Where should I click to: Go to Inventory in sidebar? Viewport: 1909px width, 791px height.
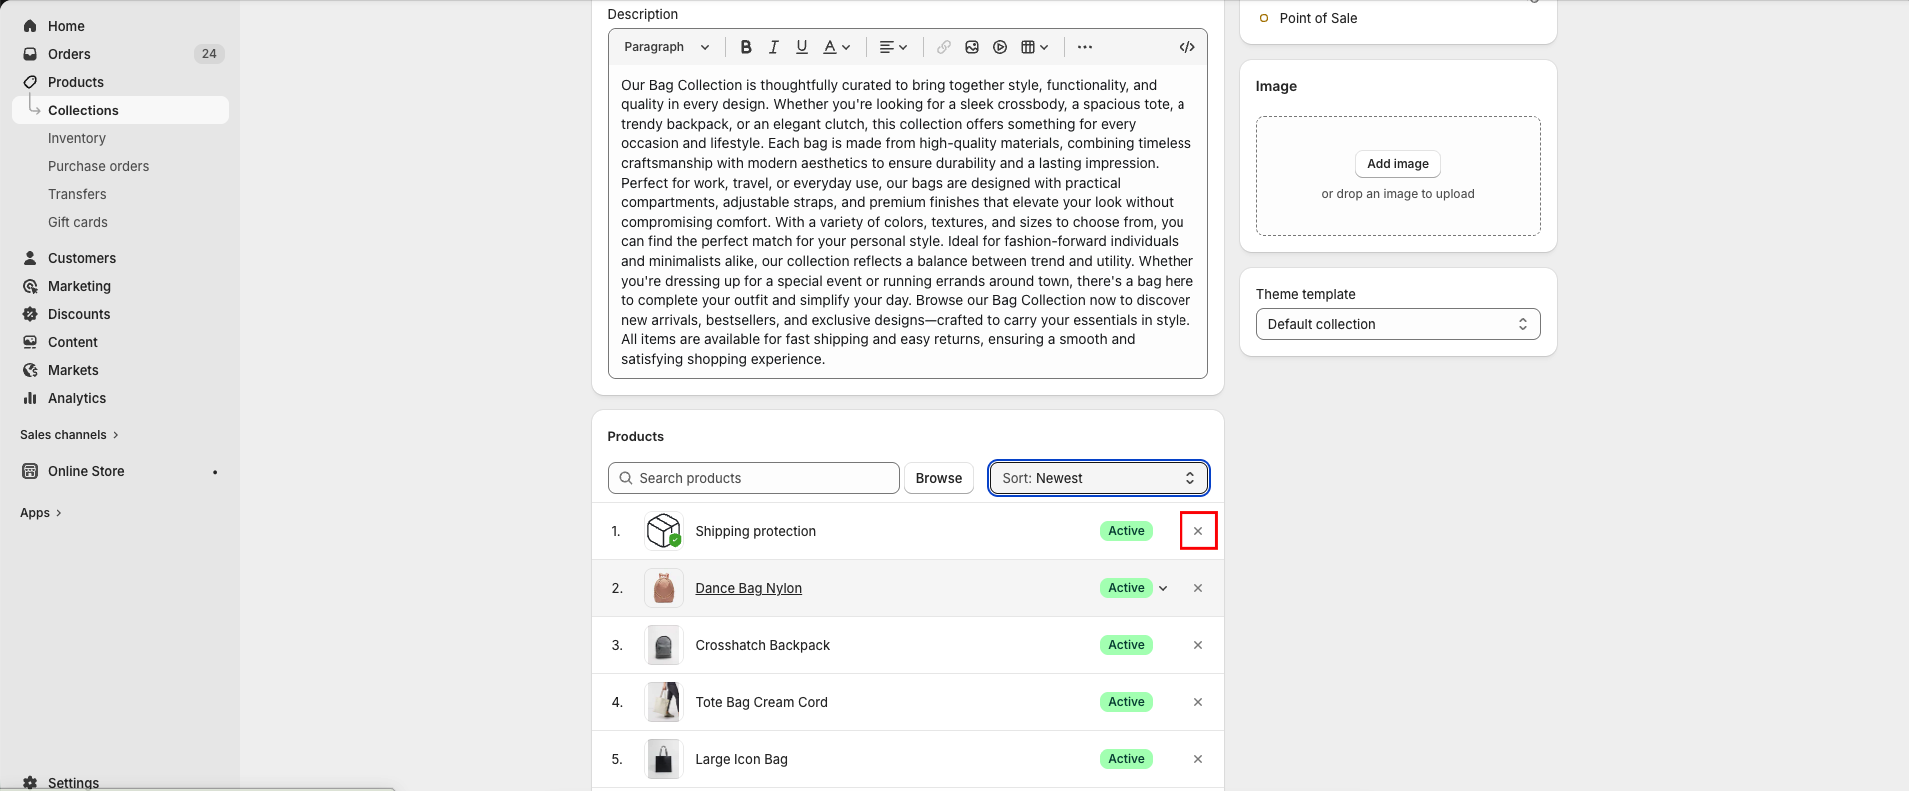click(x=77, y=138)
